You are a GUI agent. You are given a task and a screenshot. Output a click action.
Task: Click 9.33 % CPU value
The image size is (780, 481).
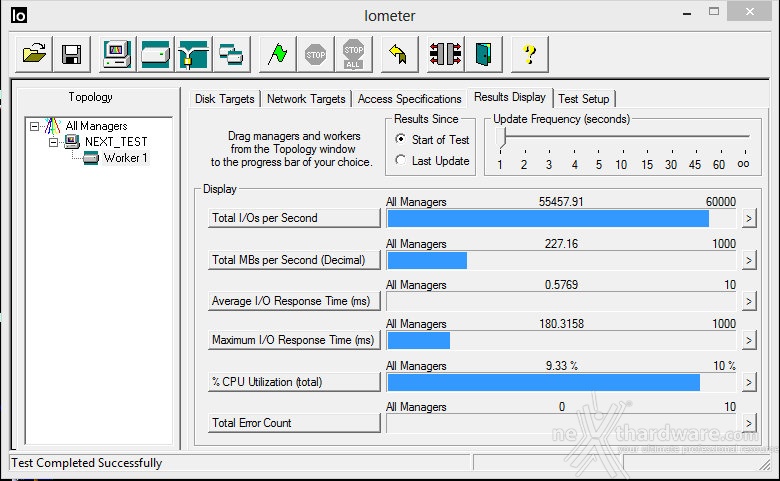point(562,366)
